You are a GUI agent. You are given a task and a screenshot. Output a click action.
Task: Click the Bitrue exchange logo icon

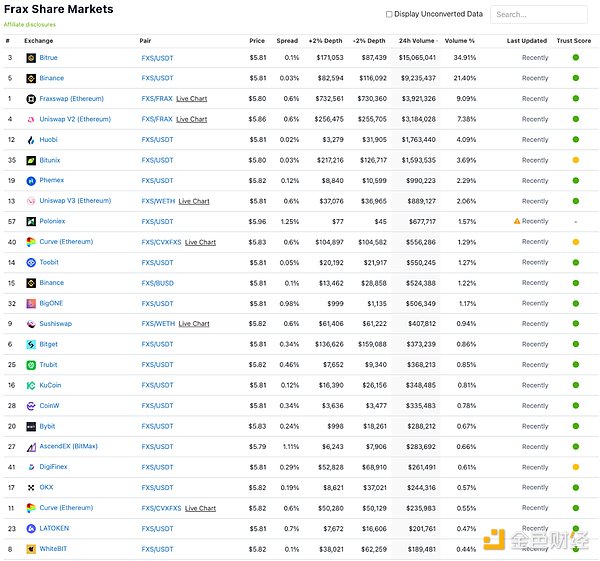click(31, 58)
